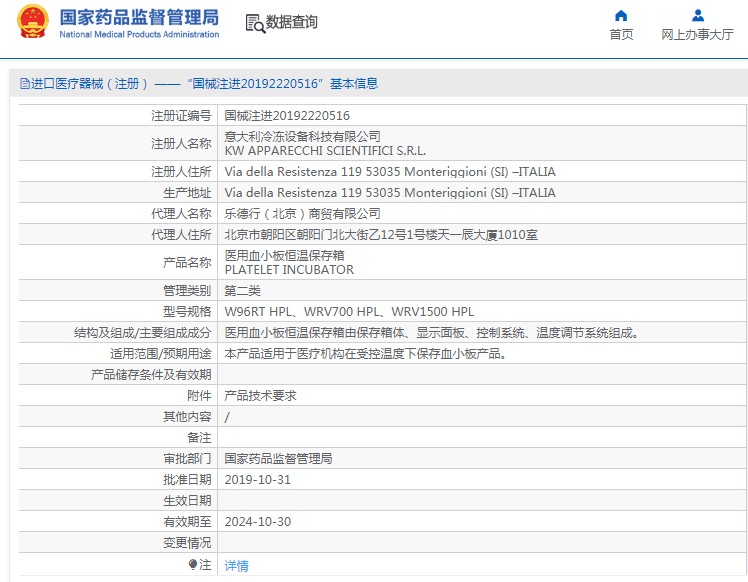Select model spec W96RT HPL、WRV700 HPL value

[x=349, y=312]
